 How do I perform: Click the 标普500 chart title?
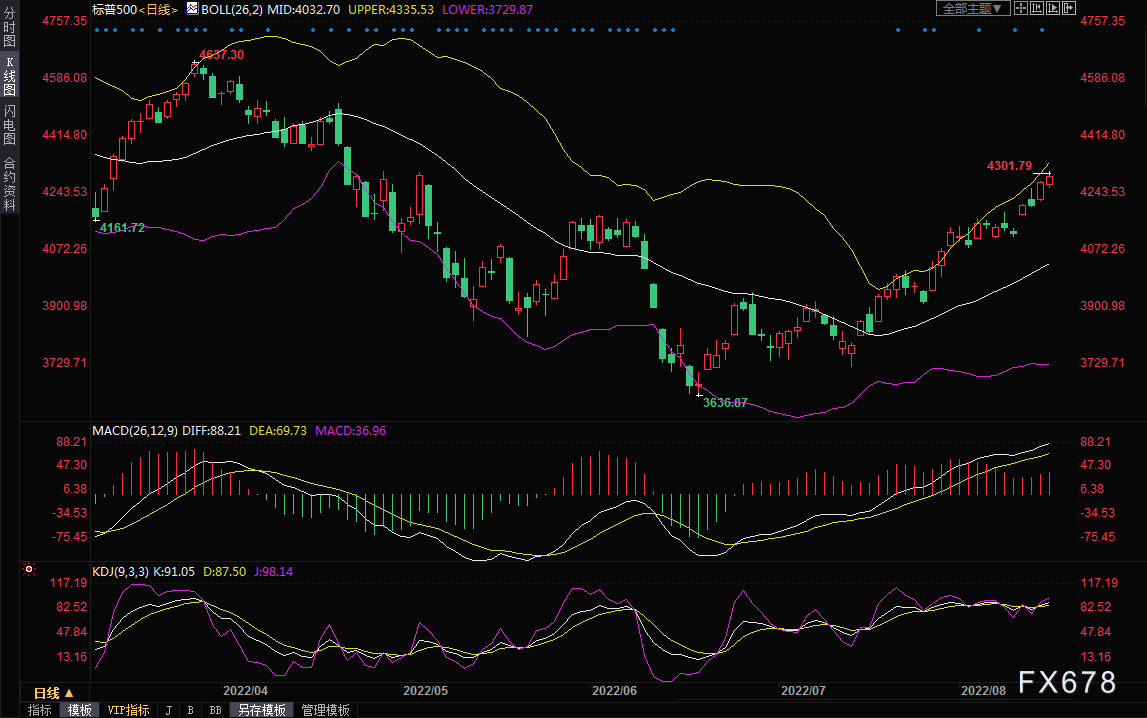click(115, 10)
